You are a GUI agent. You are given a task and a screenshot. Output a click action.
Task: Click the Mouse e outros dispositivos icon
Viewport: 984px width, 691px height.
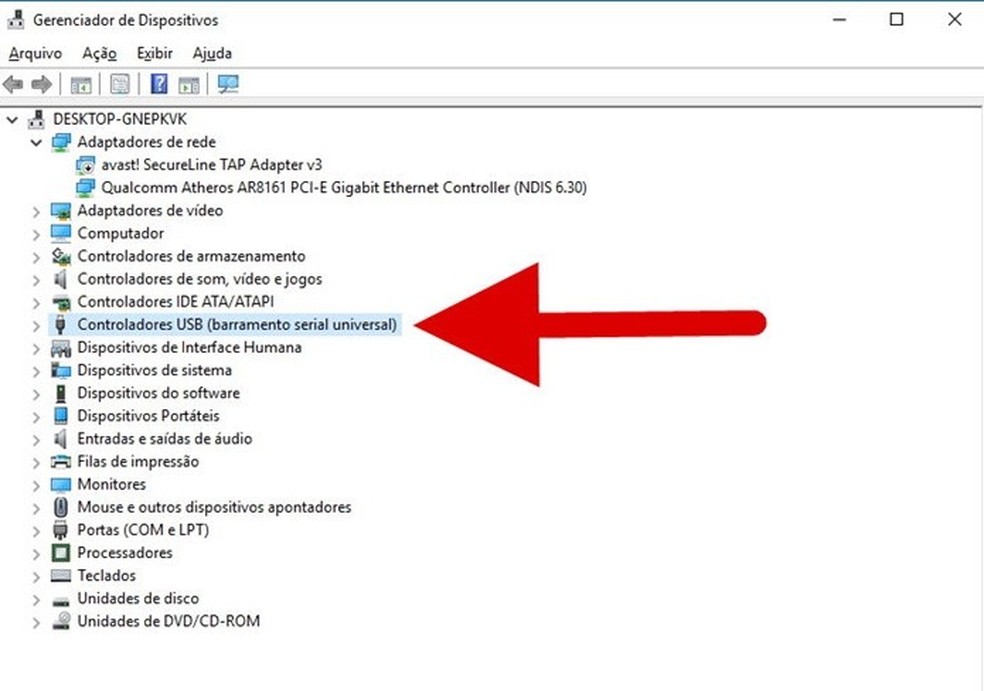[x=60, y=507]
